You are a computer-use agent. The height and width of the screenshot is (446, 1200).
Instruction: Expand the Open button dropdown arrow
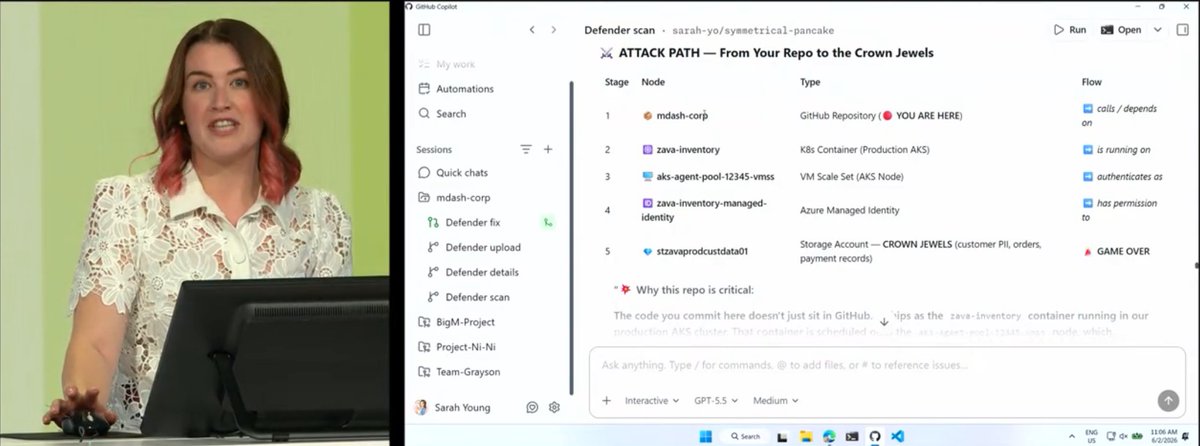1157,30
